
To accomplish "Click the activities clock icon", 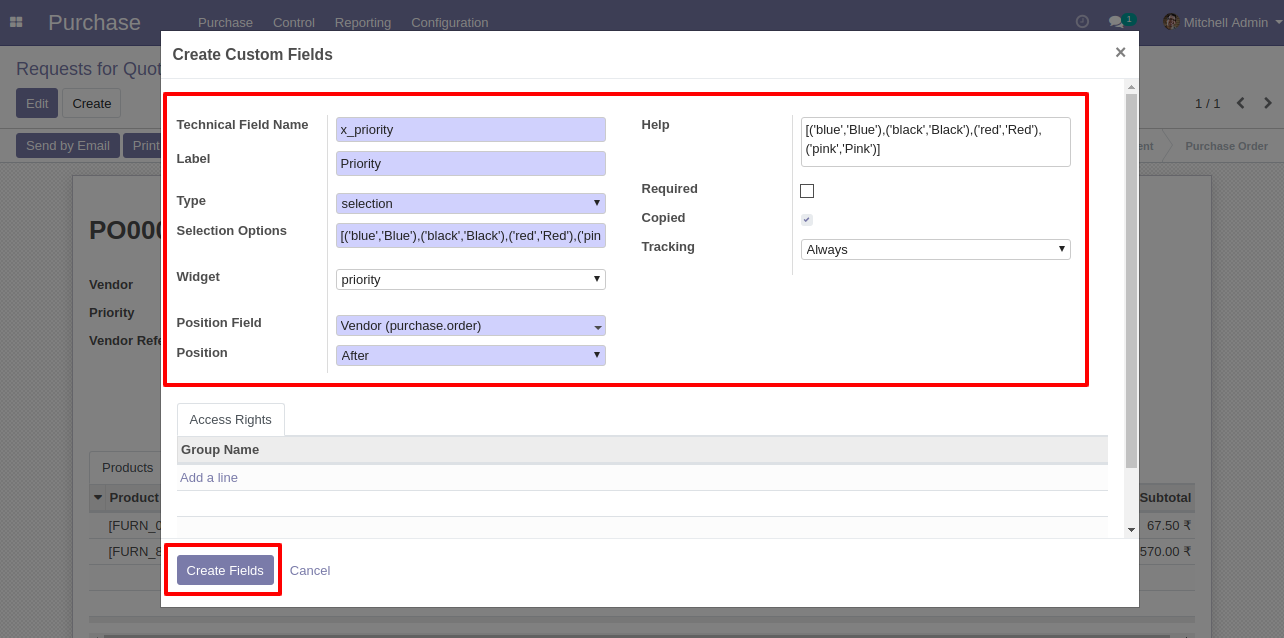I will tap(1082, 22).
